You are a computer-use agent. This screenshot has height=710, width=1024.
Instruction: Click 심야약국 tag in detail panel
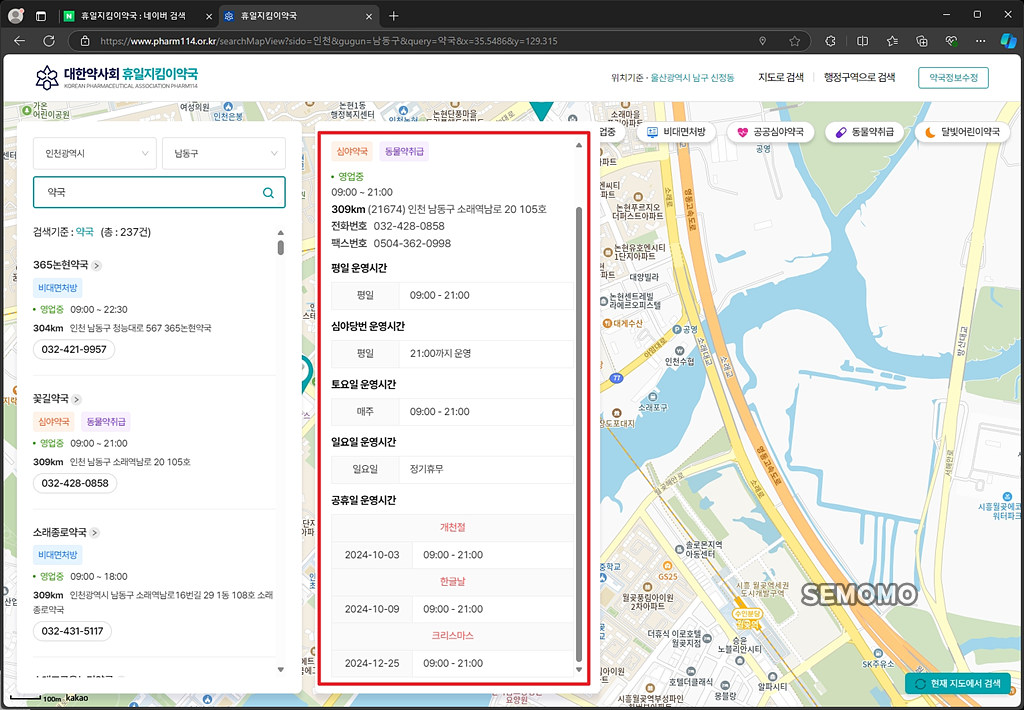(x=352, y=152)
